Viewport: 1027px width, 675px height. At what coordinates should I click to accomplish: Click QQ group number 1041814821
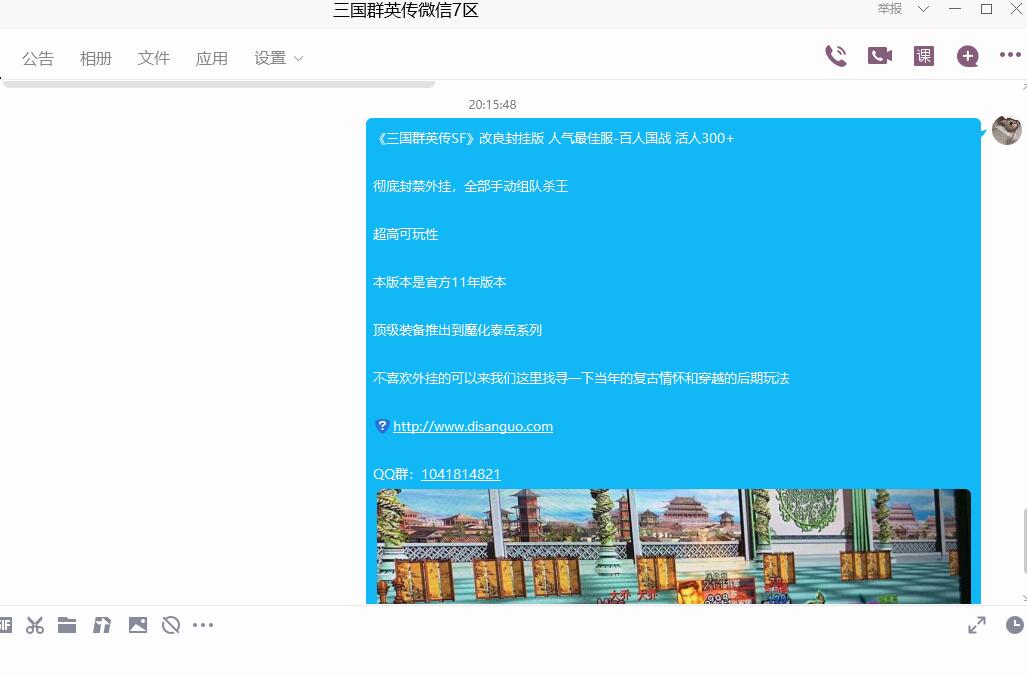[x=461, y=474]
